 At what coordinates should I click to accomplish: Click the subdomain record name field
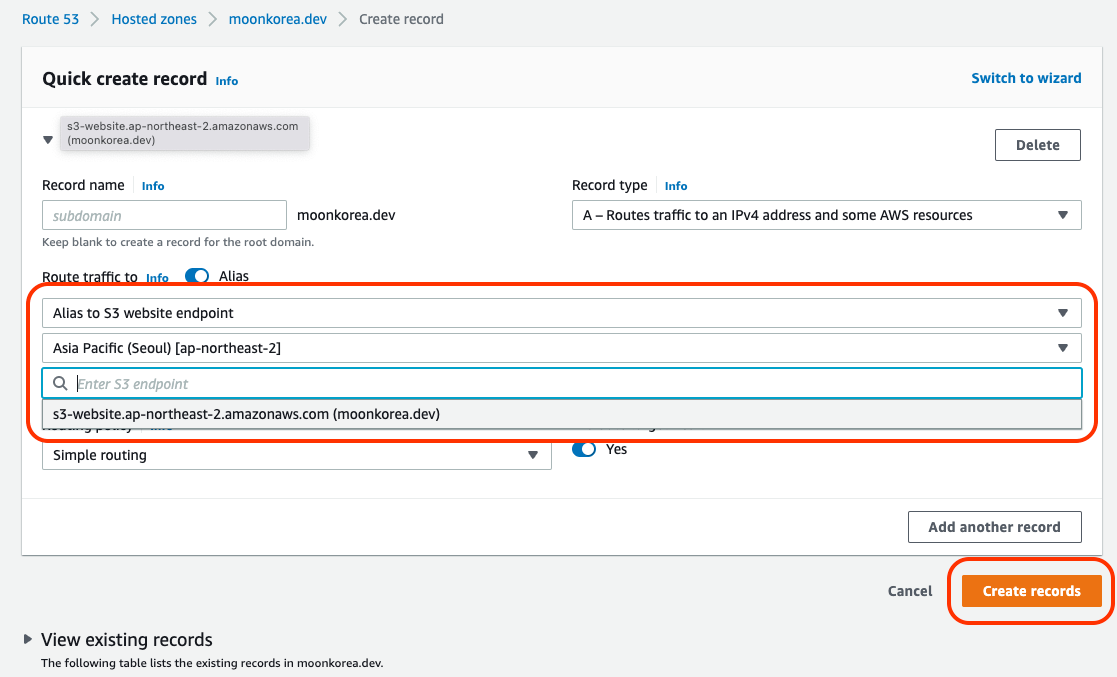[164, 215]
